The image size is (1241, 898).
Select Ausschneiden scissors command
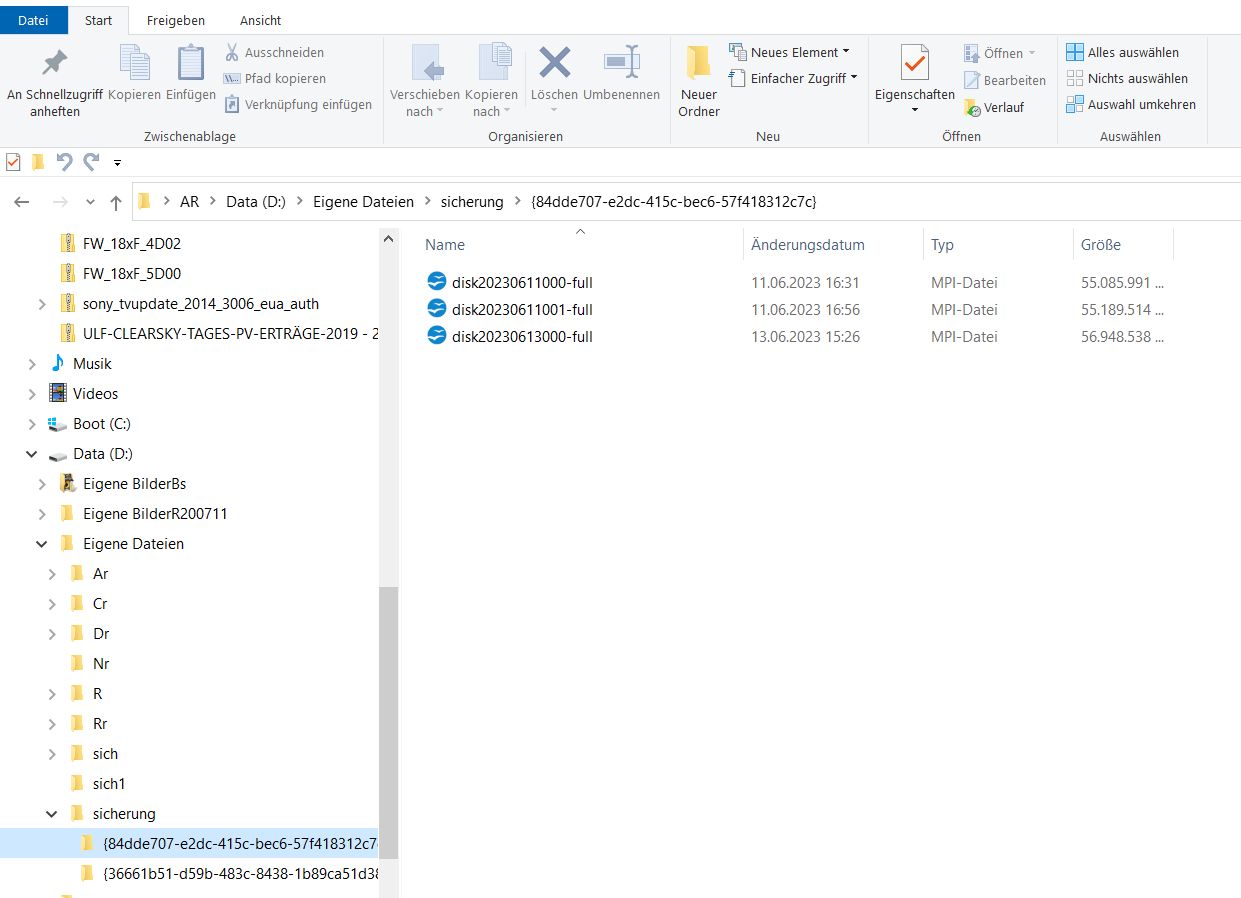[x=273, y=52]
